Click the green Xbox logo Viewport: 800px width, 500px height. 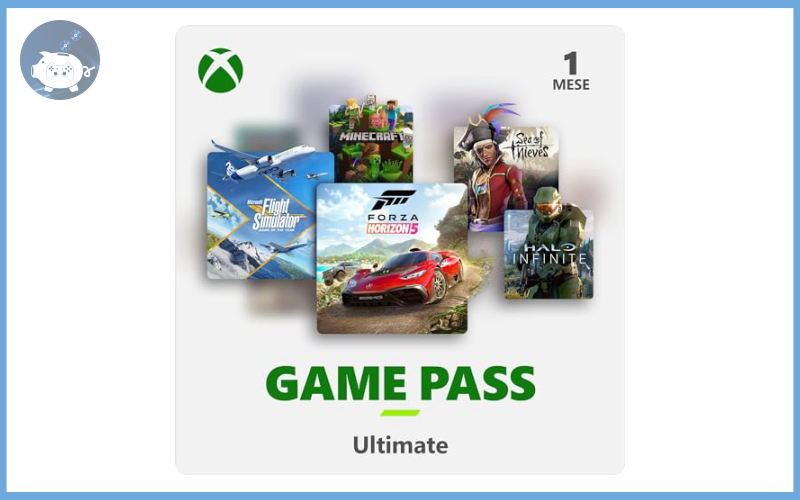[x=220, y=70]
